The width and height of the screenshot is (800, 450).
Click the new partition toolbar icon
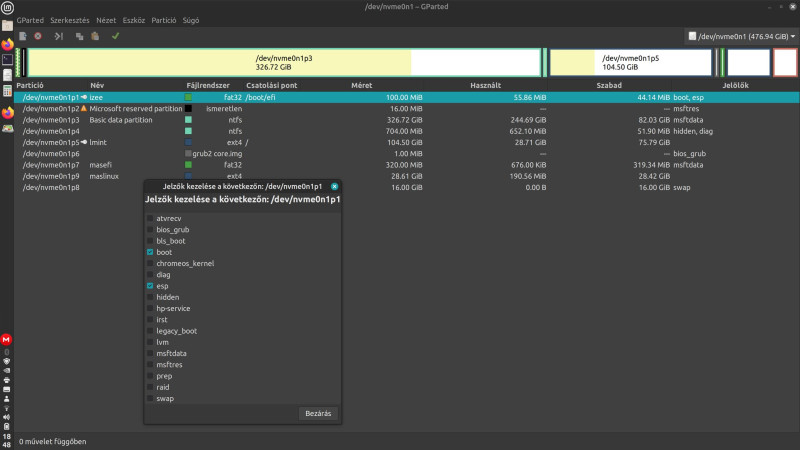22,36
